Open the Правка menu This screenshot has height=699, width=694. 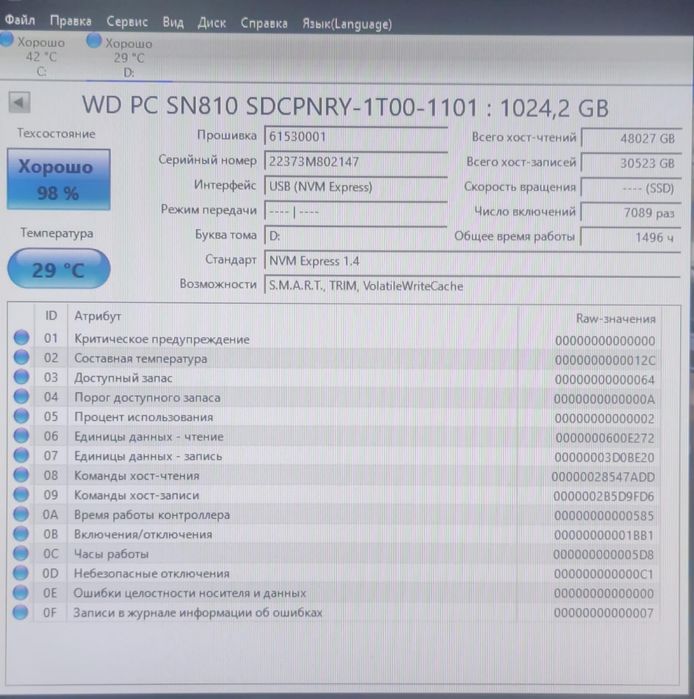point(70,21)
